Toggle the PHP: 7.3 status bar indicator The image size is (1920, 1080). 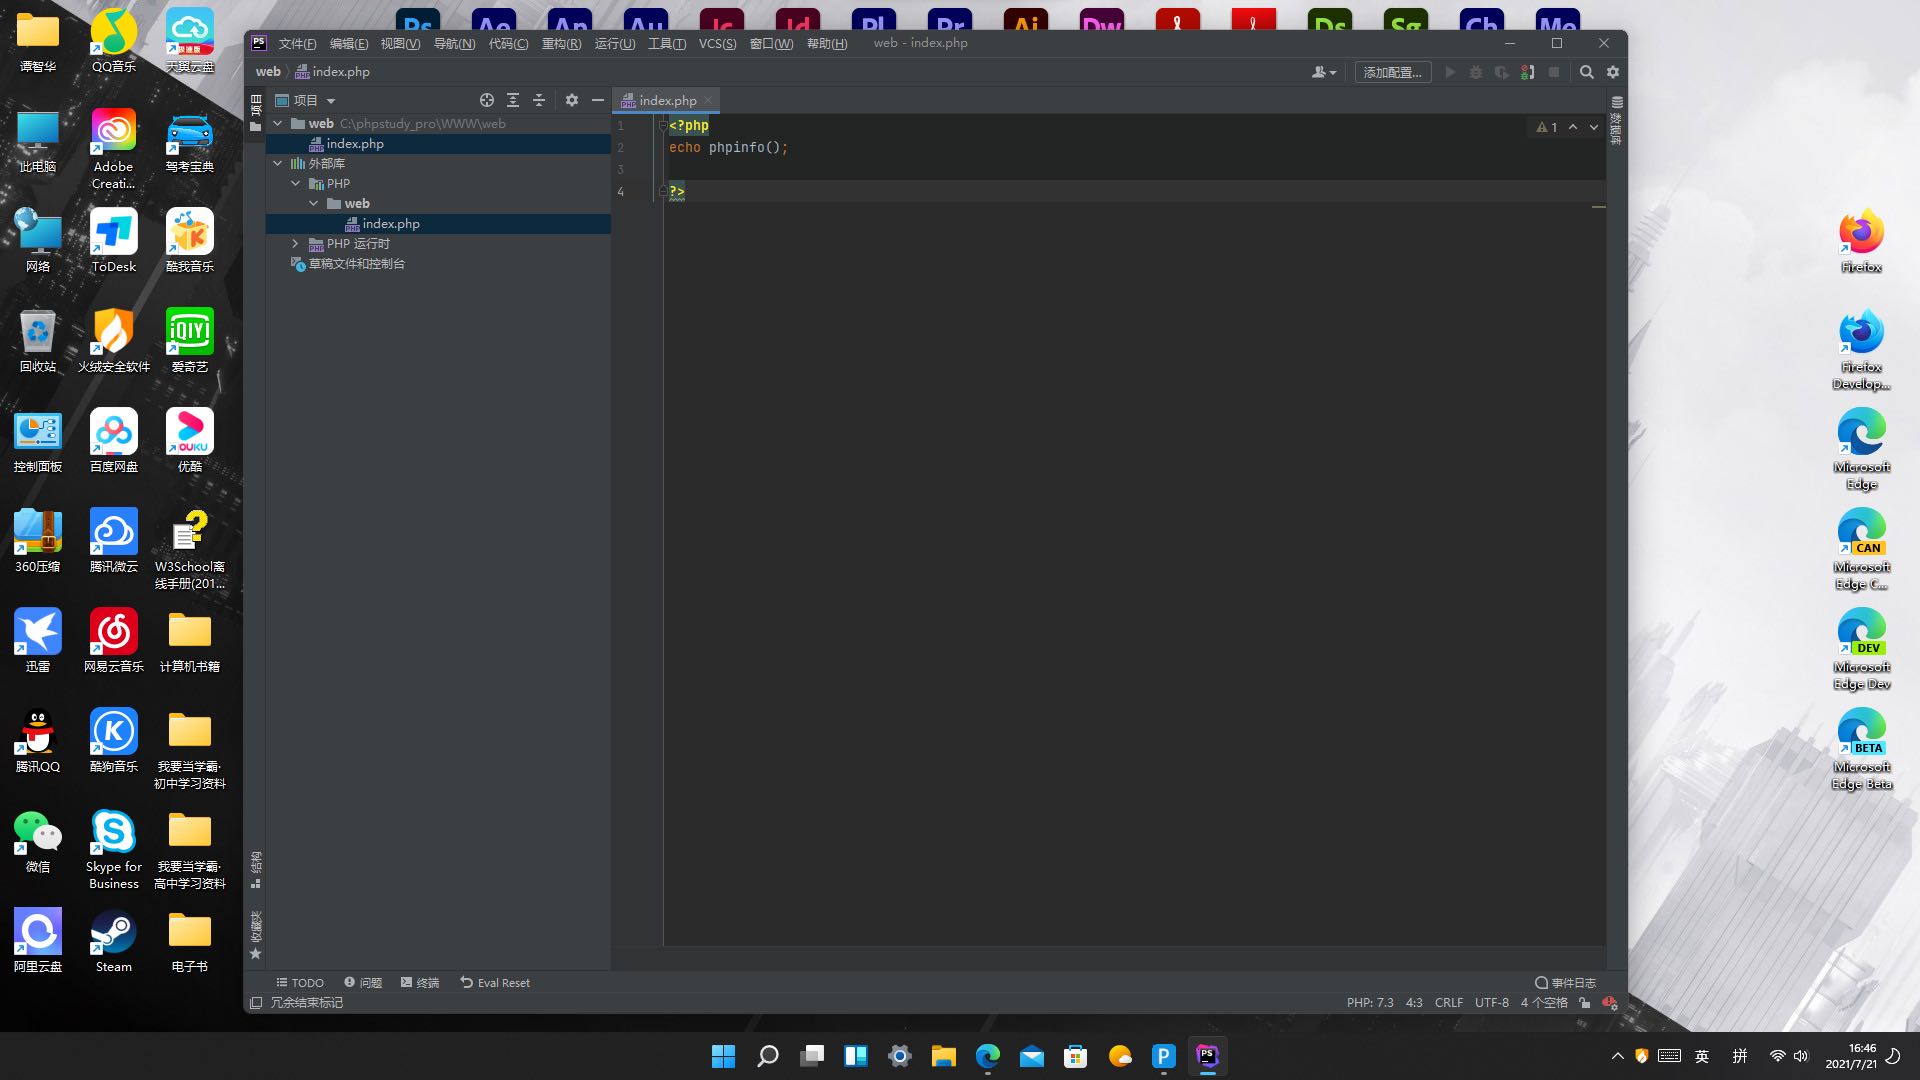click(1369, 1002)
